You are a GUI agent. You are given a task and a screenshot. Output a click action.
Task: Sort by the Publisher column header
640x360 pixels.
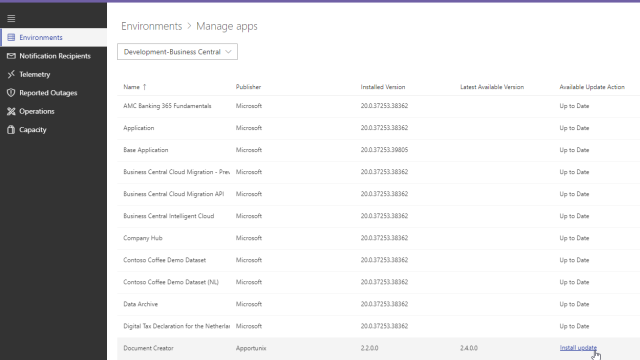pos(248,87)
